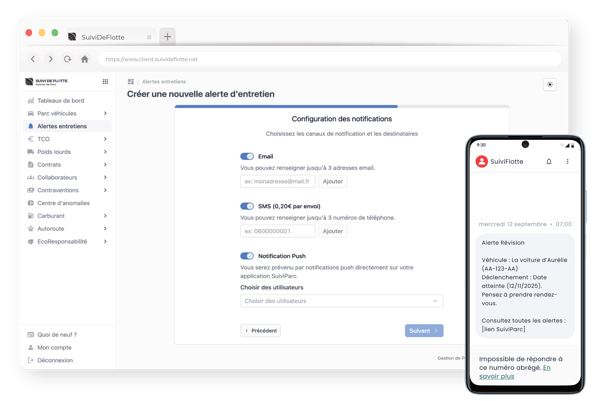The width and height of the screenshot is (600, 401).
Task: Click the Précédent button
Action: (261, 331)
